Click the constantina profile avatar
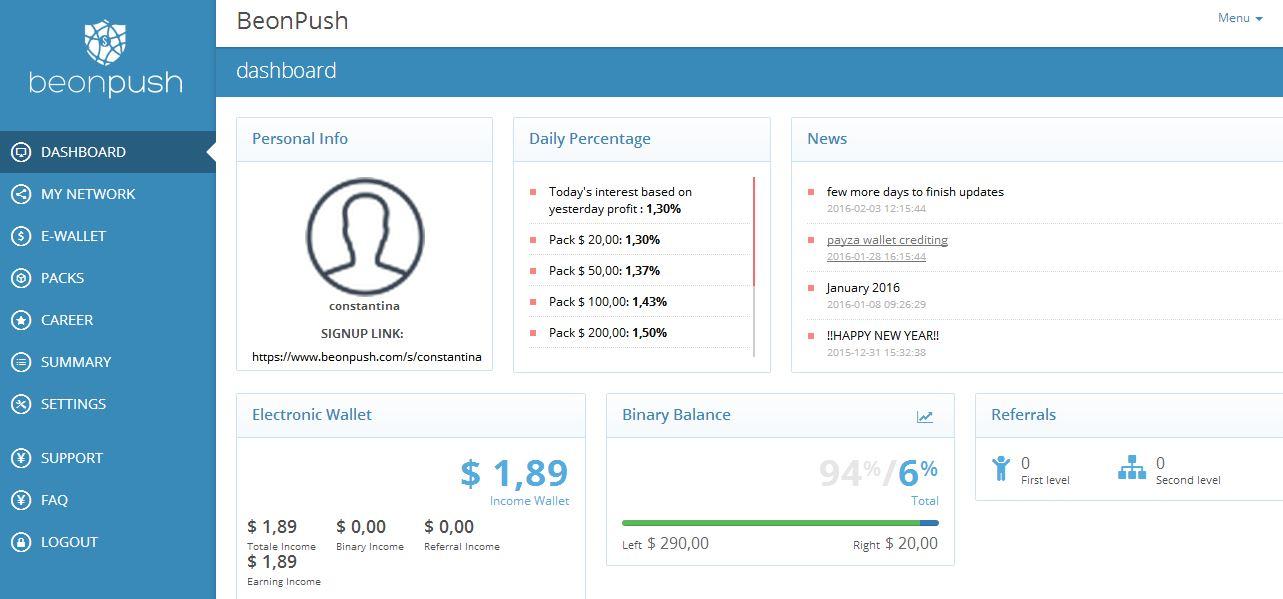This screenshot has width=1283, height=599. point(365,237)
